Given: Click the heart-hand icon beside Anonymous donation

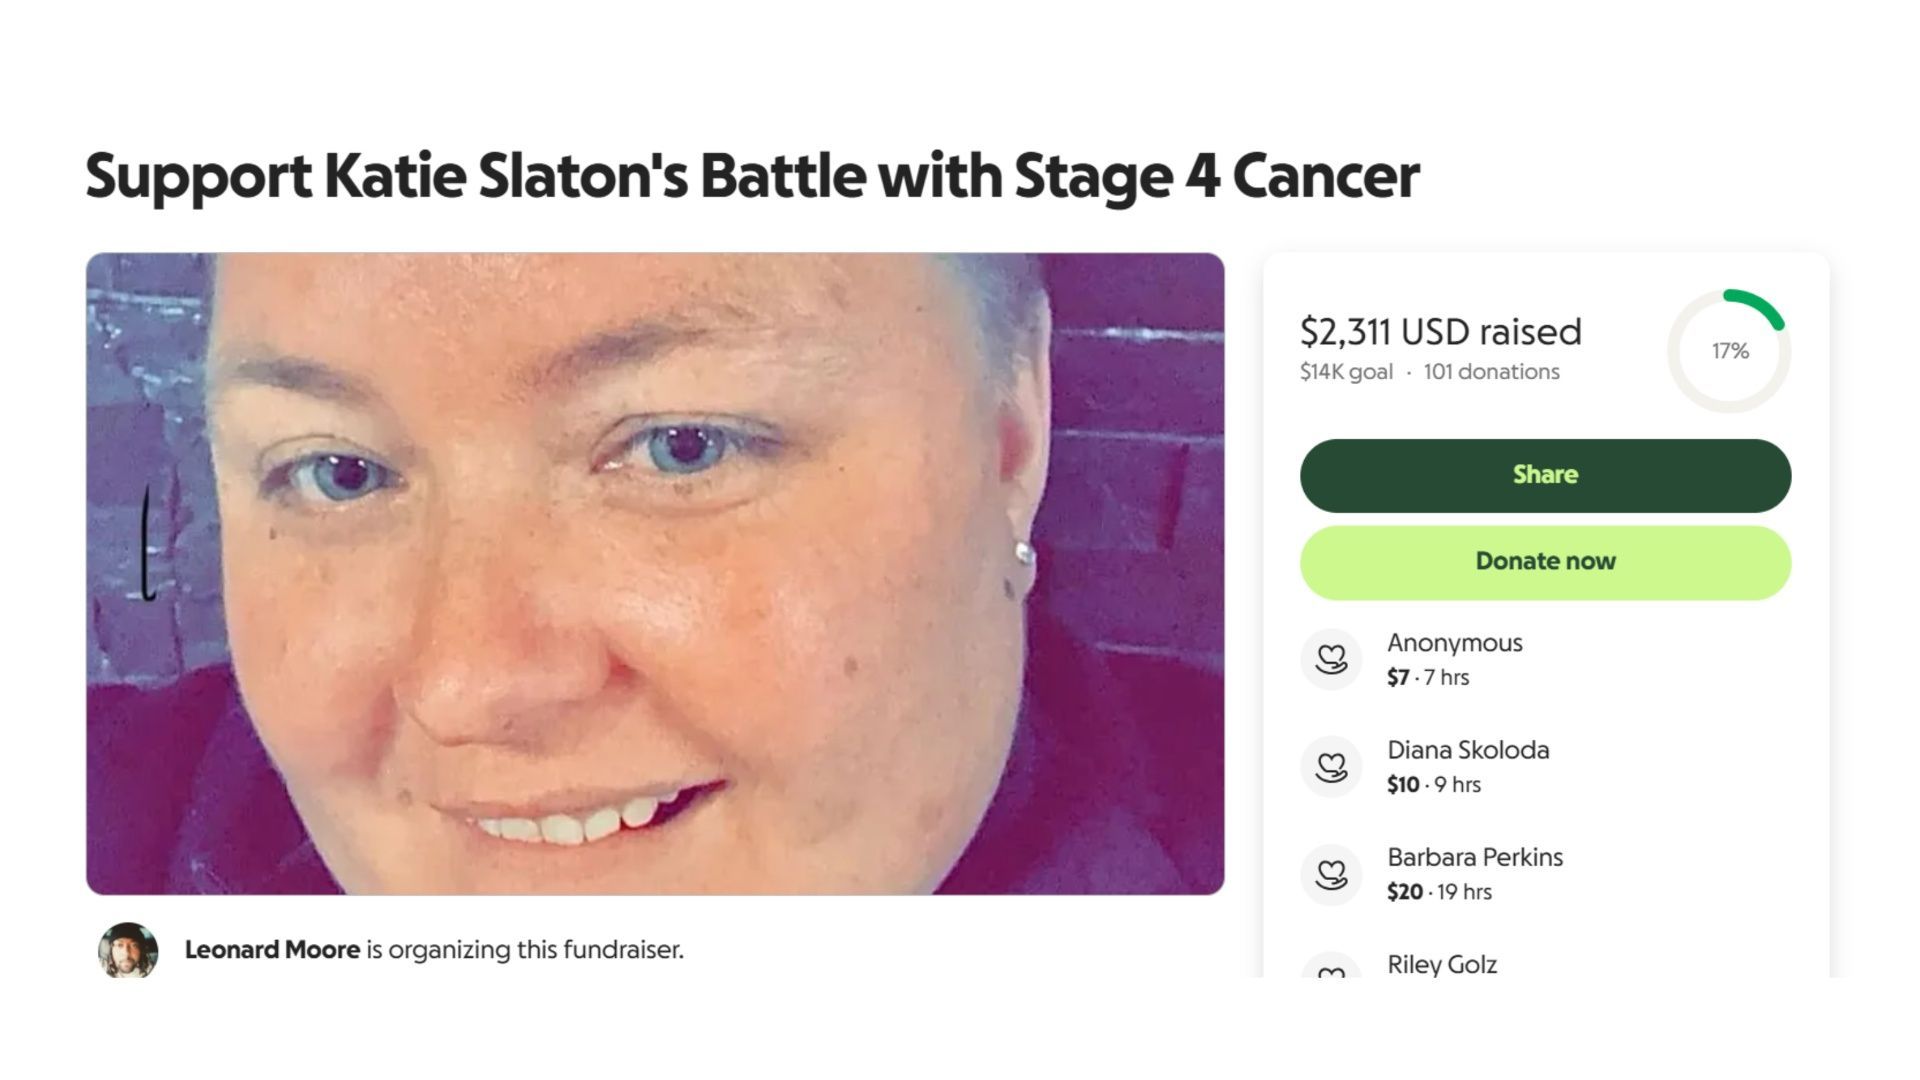Looking at the screenshot, I should point(1331,659).
